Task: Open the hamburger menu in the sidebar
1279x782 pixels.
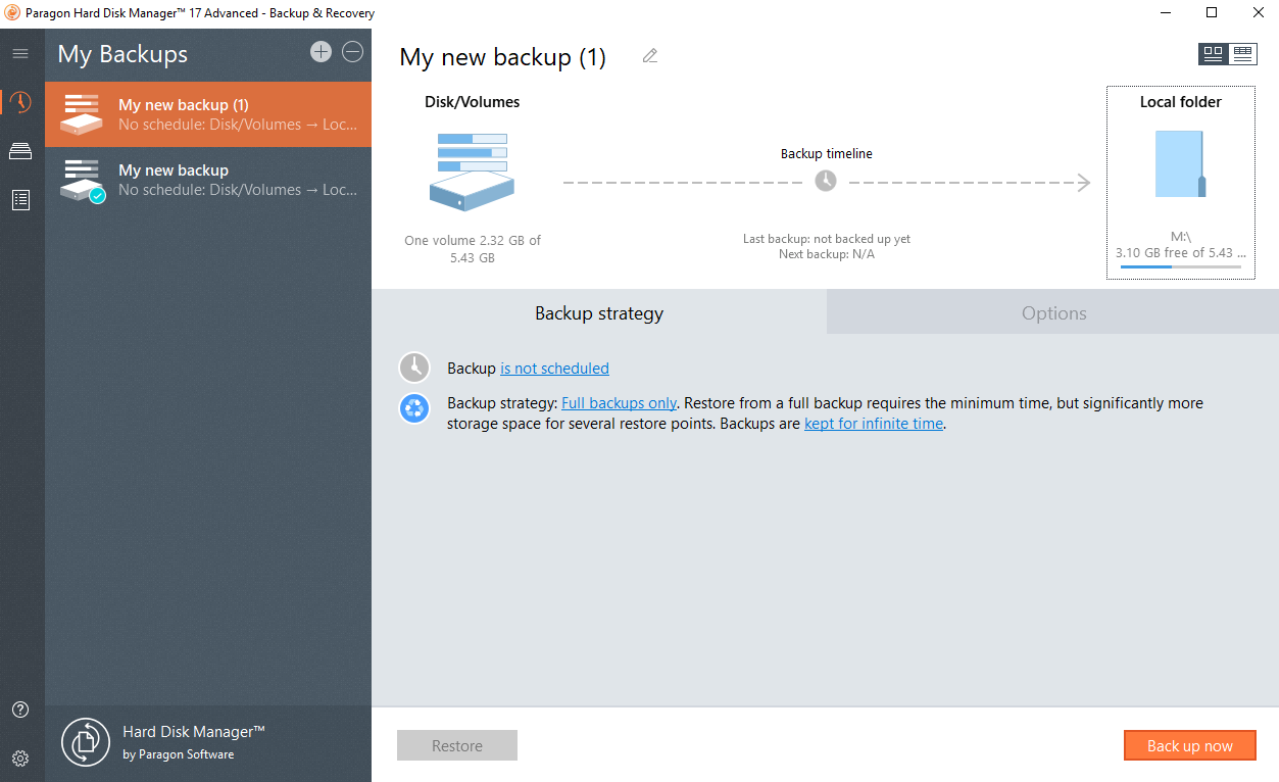Action: coord(20,54)
